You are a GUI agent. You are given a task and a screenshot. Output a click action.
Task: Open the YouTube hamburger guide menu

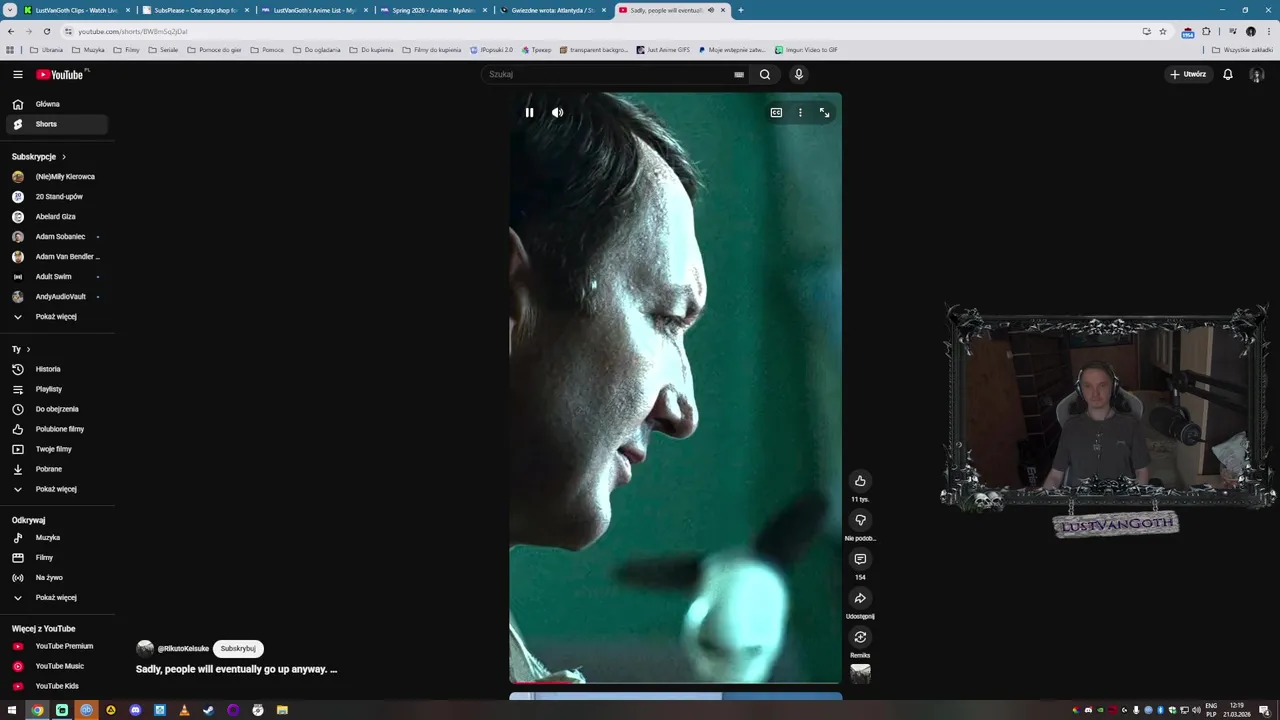(17, 74)
